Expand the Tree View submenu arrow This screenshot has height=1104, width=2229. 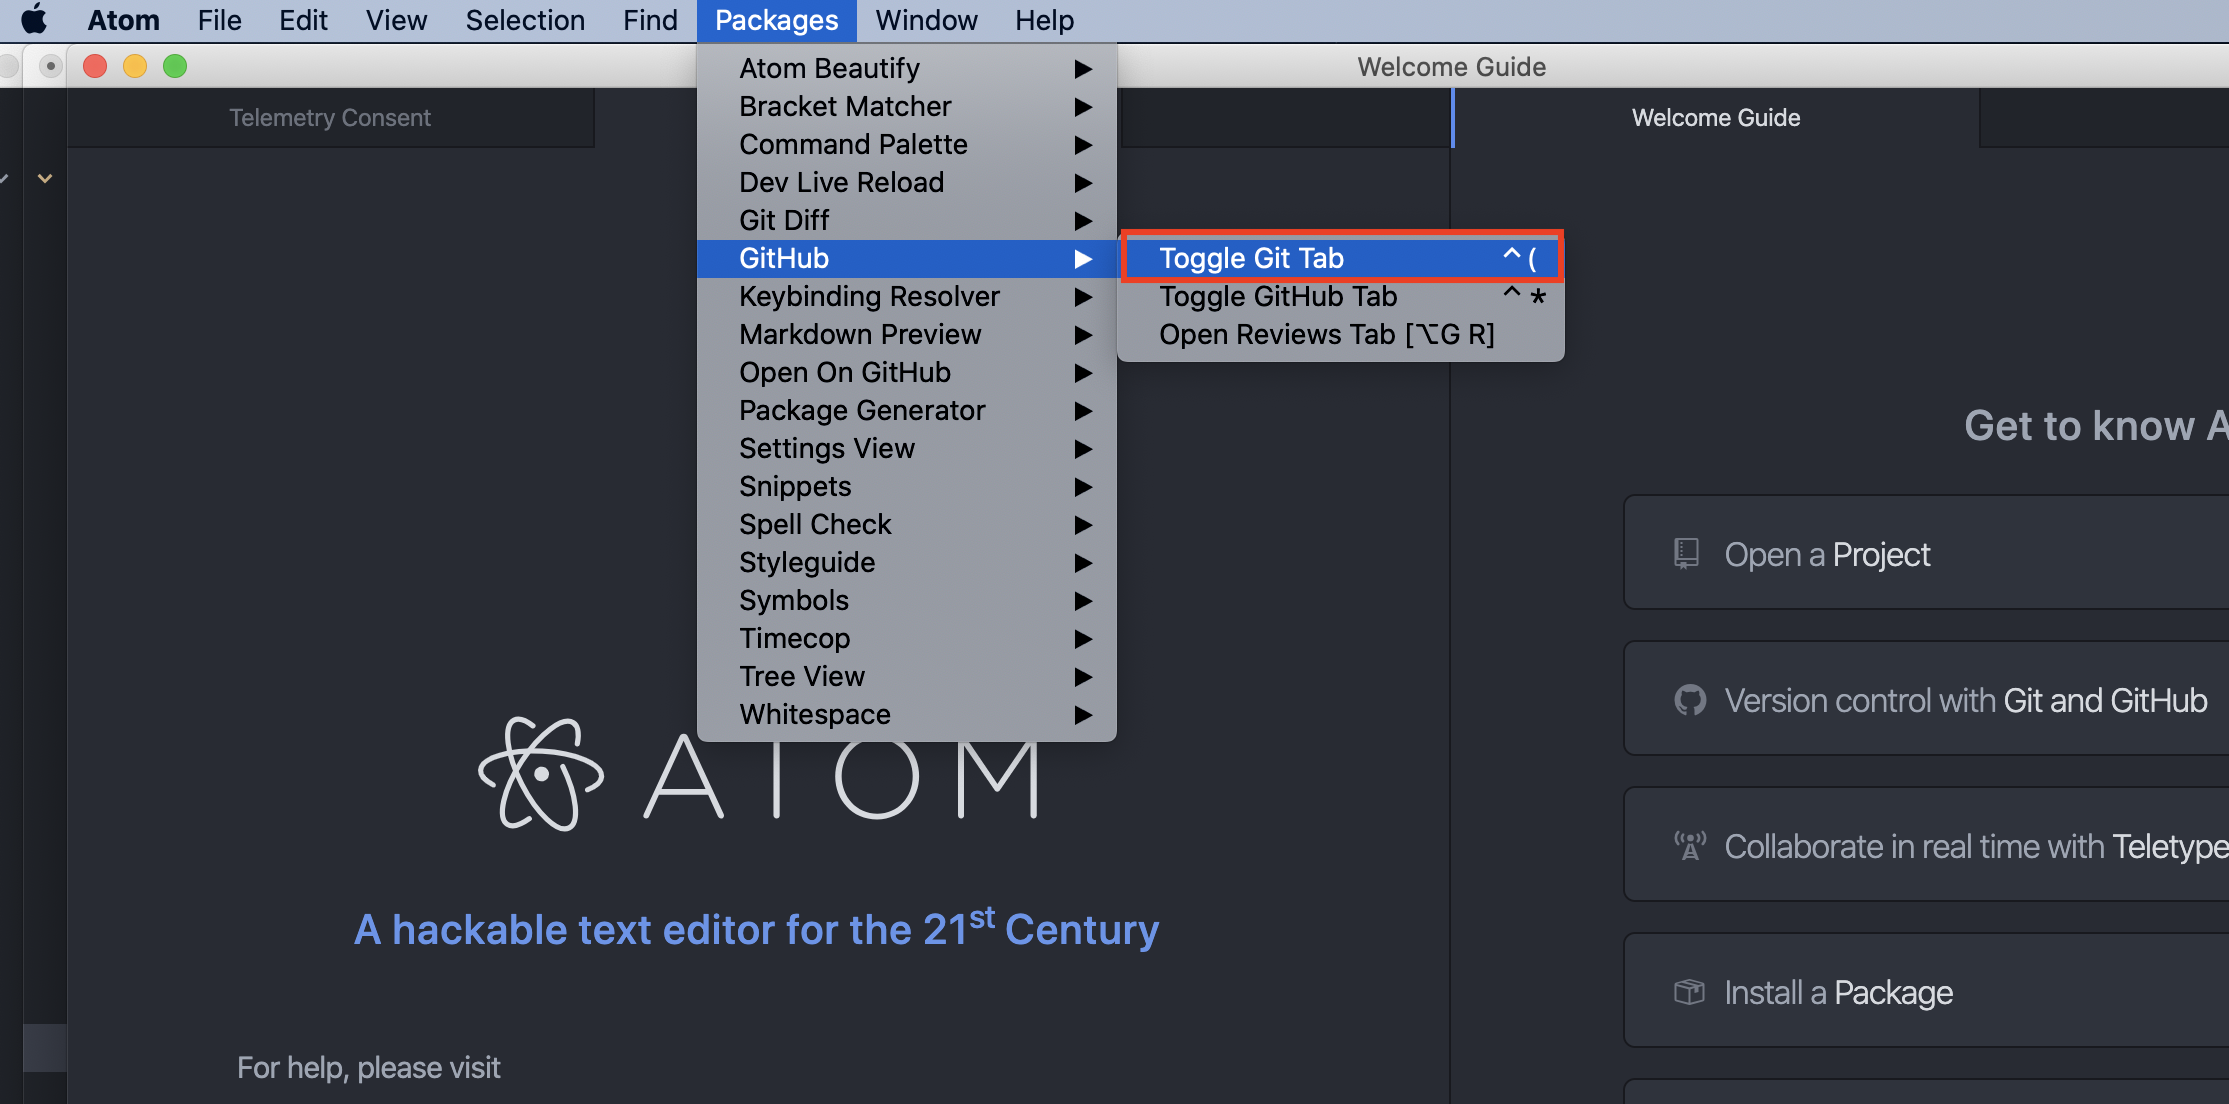tap(1084, 677)
